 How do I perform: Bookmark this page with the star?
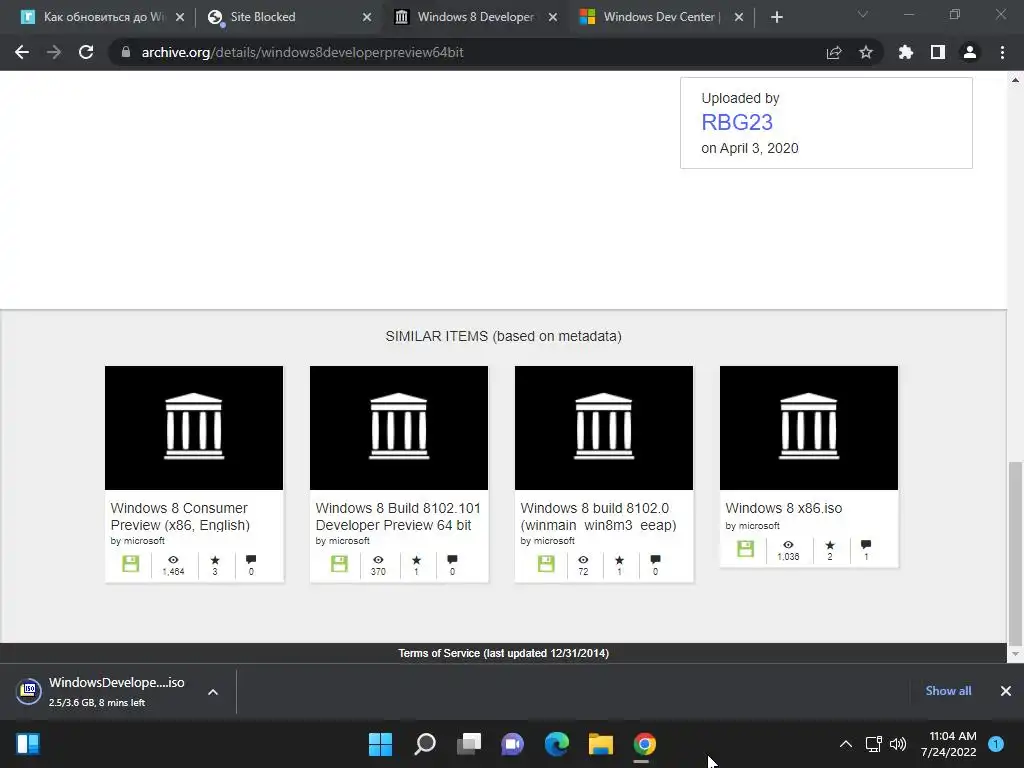tap(866, 52)
